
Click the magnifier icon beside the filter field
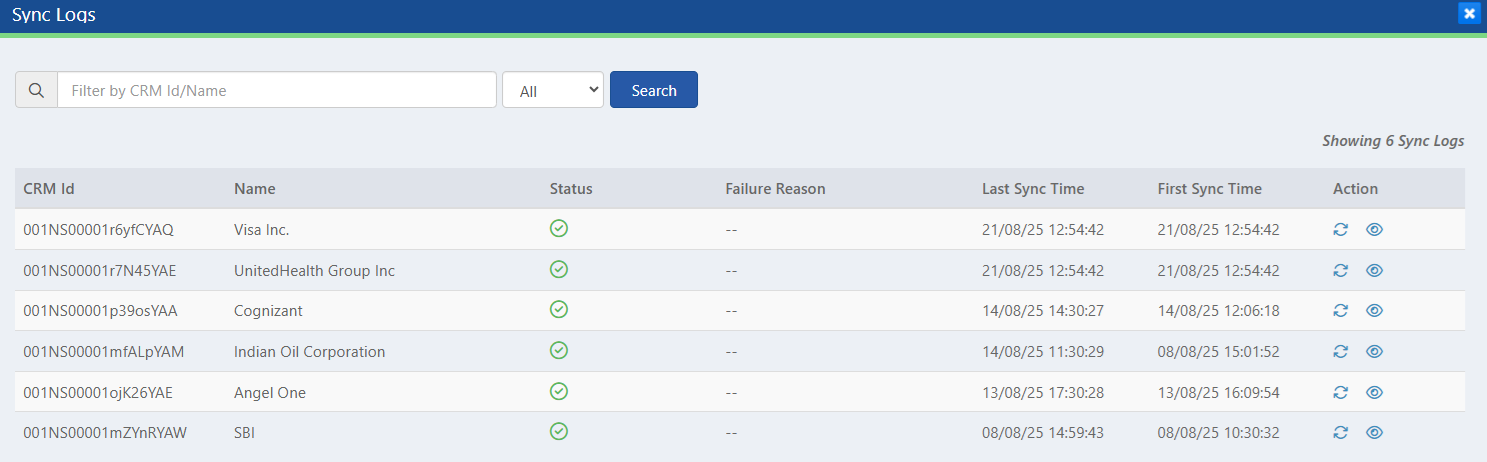pyautogui.click(x=36, y=90)
